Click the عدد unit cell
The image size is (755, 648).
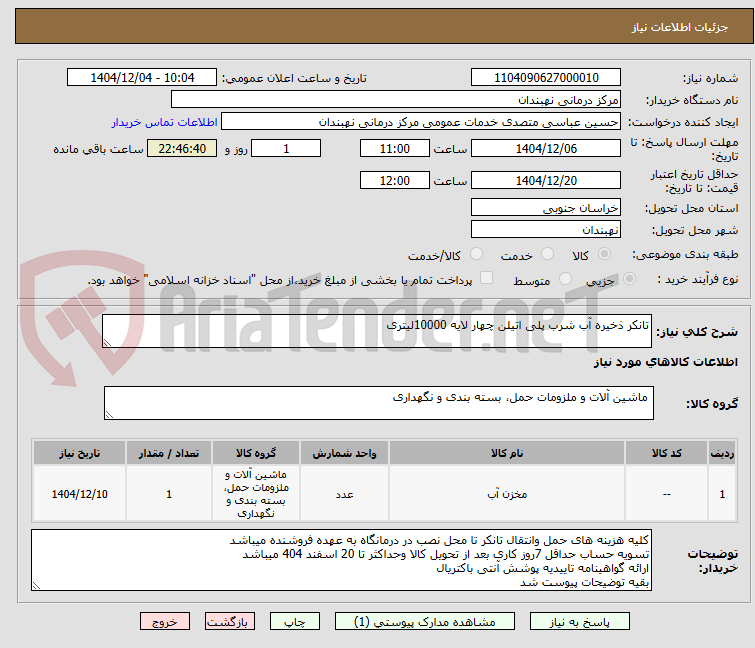(344, 494)
